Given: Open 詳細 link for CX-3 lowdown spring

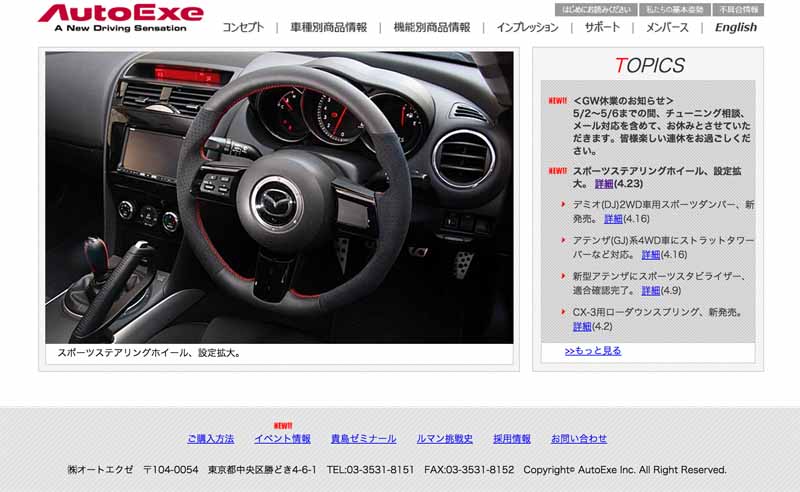Looking at the screenshot, I should (x=582, y=327).
